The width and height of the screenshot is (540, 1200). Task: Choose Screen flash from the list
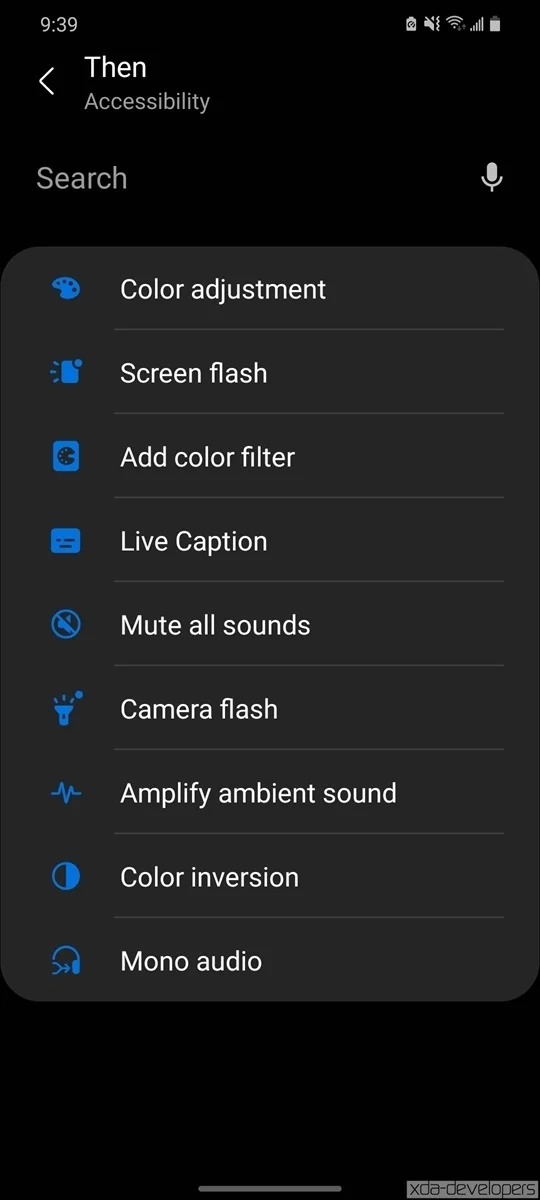[270, 373]
